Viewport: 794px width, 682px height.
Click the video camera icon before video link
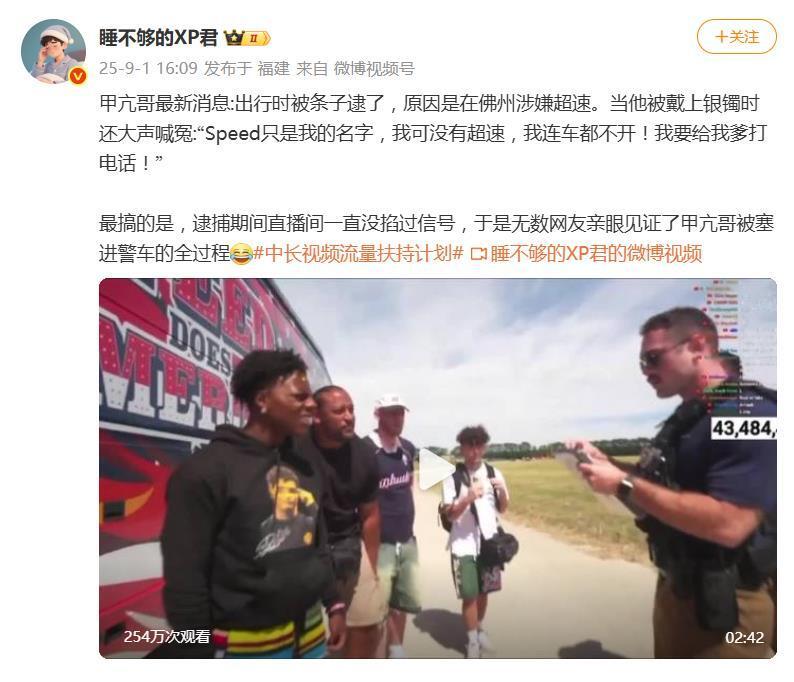coord(478,253)
